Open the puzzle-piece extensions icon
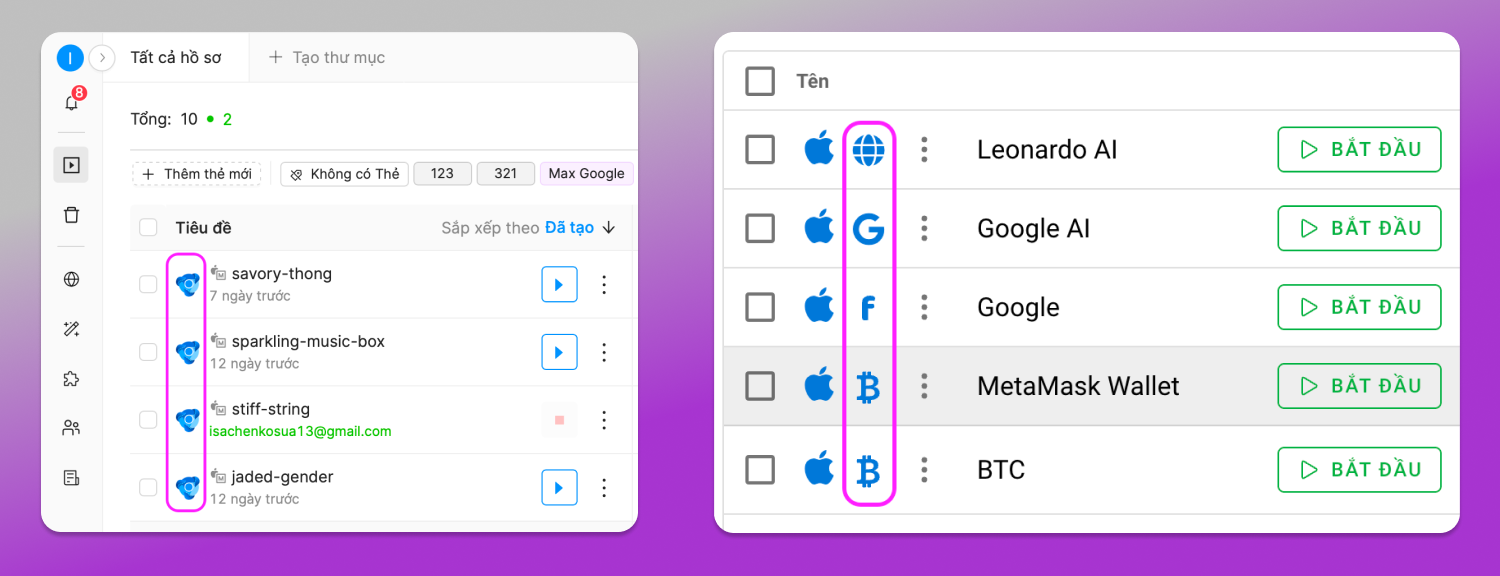 (x=71, y=379)
